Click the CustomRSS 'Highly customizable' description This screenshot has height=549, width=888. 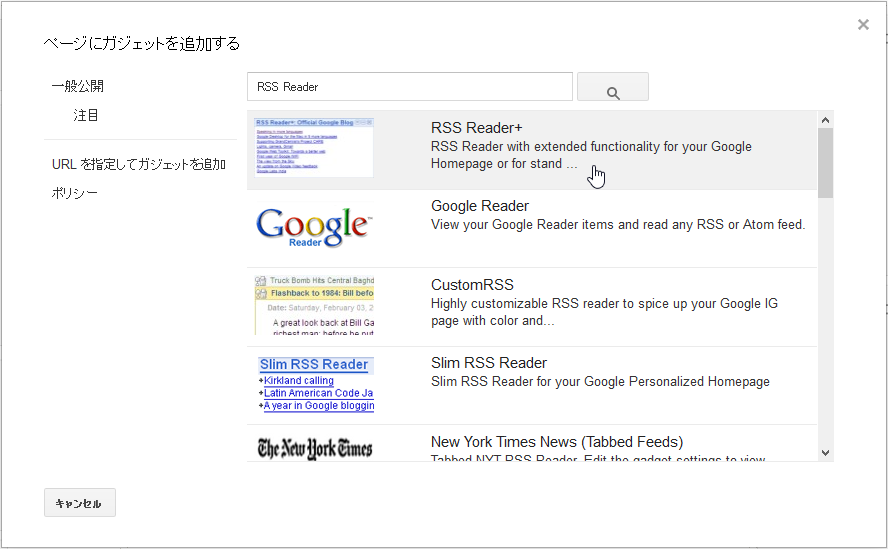tap(604, 312)
